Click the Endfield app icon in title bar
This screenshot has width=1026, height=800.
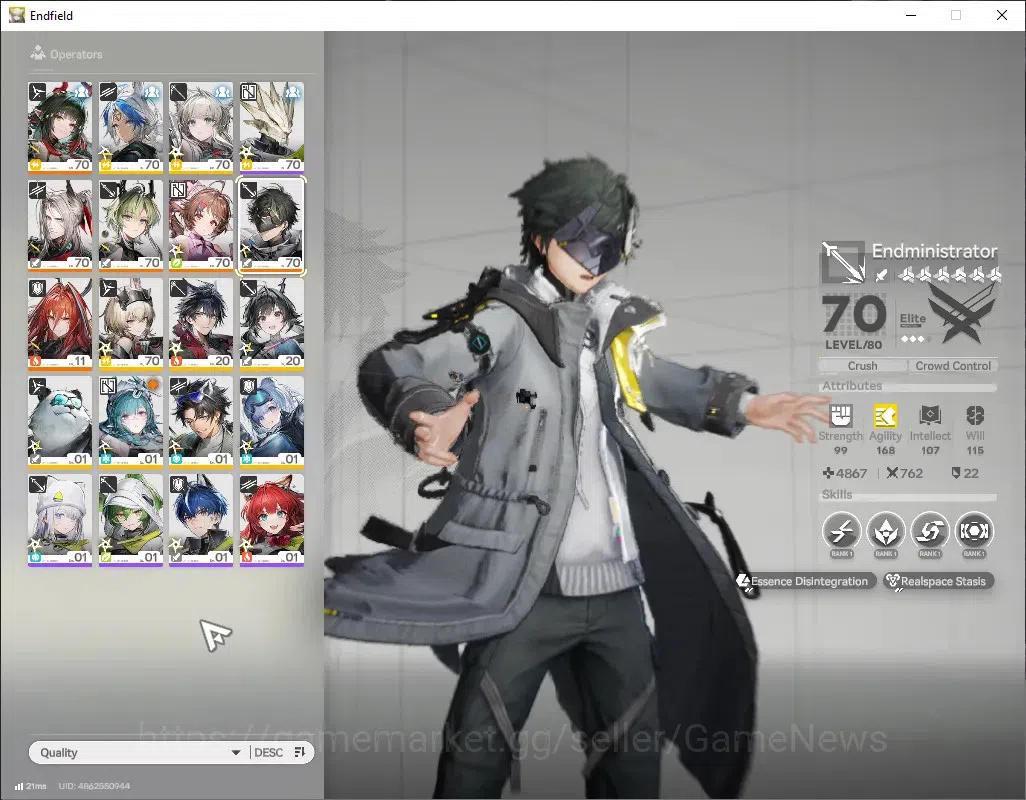tap(16, 15)
